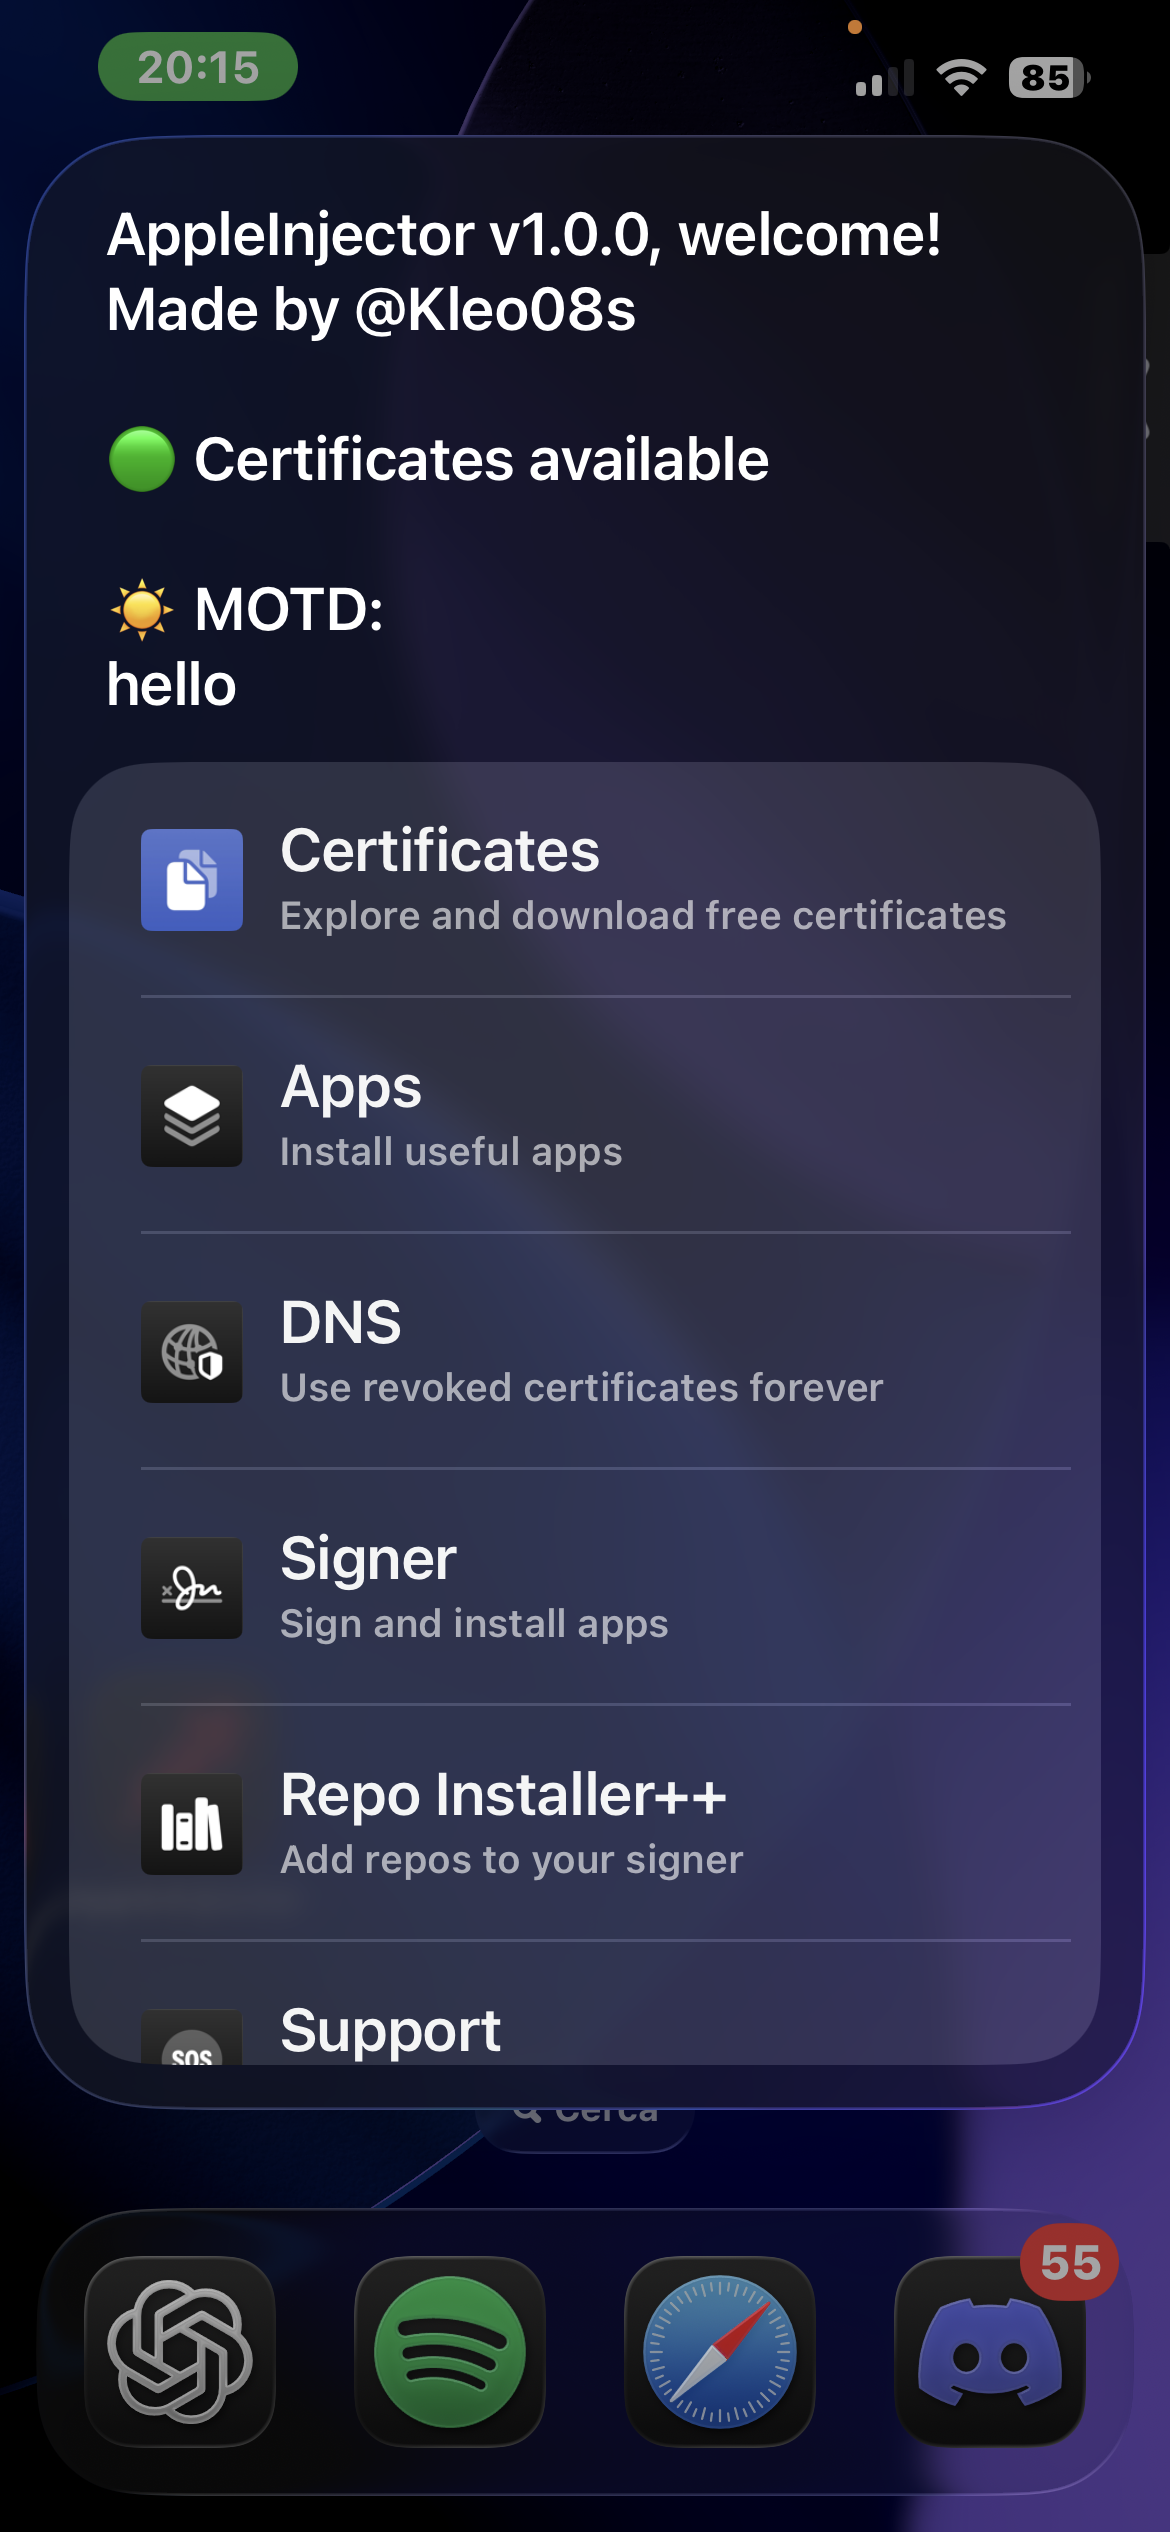1170x2532 pixels.
Task: Open the Spotify app in dock
Action: (450, 2352)
